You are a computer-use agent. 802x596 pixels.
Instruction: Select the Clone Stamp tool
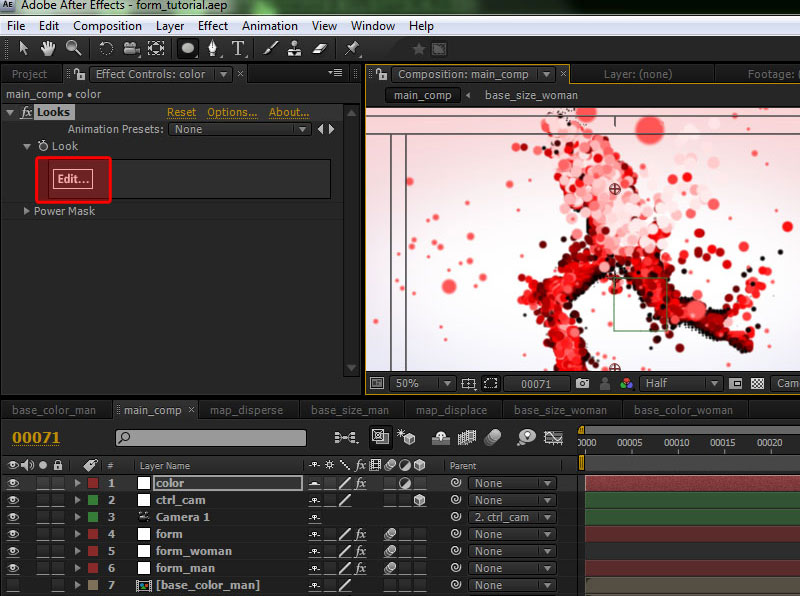pyautogui.click(x=295, y=49)
